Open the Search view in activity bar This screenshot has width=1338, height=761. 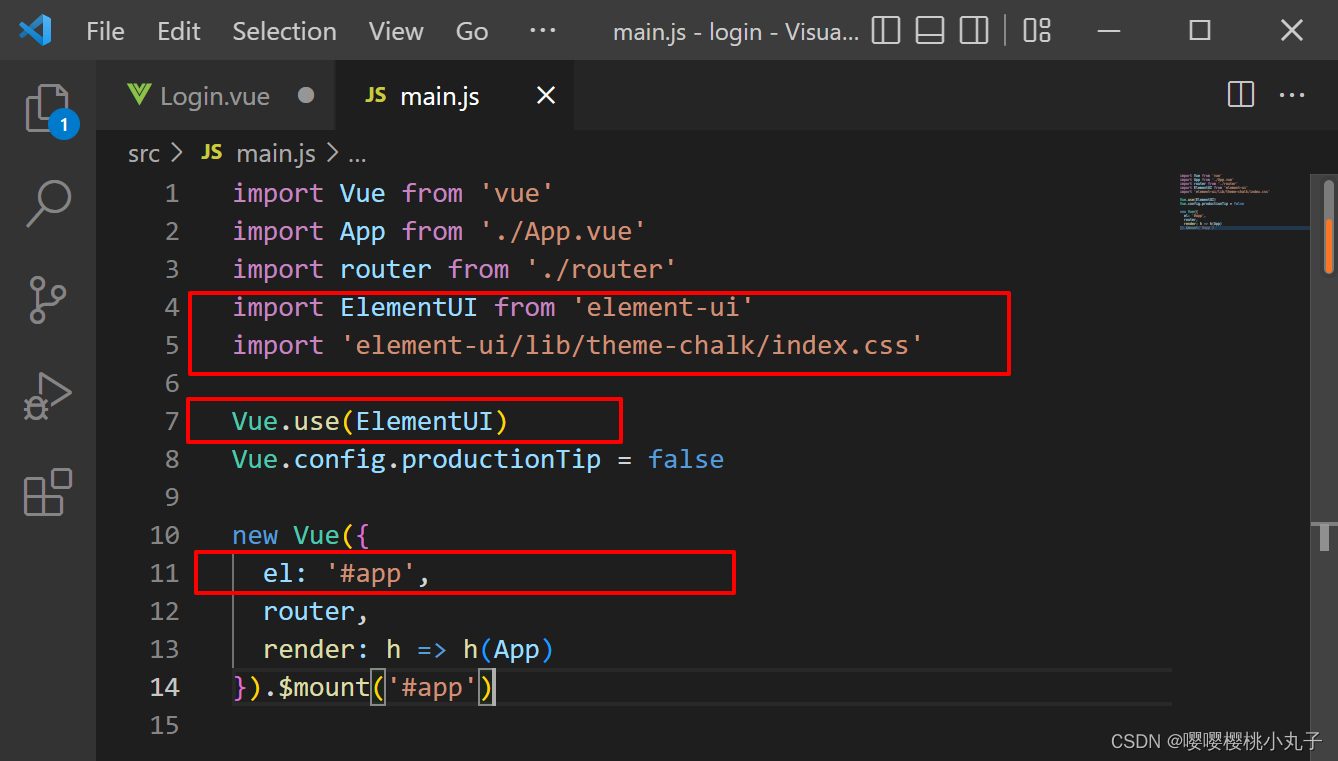coord(48,204)
